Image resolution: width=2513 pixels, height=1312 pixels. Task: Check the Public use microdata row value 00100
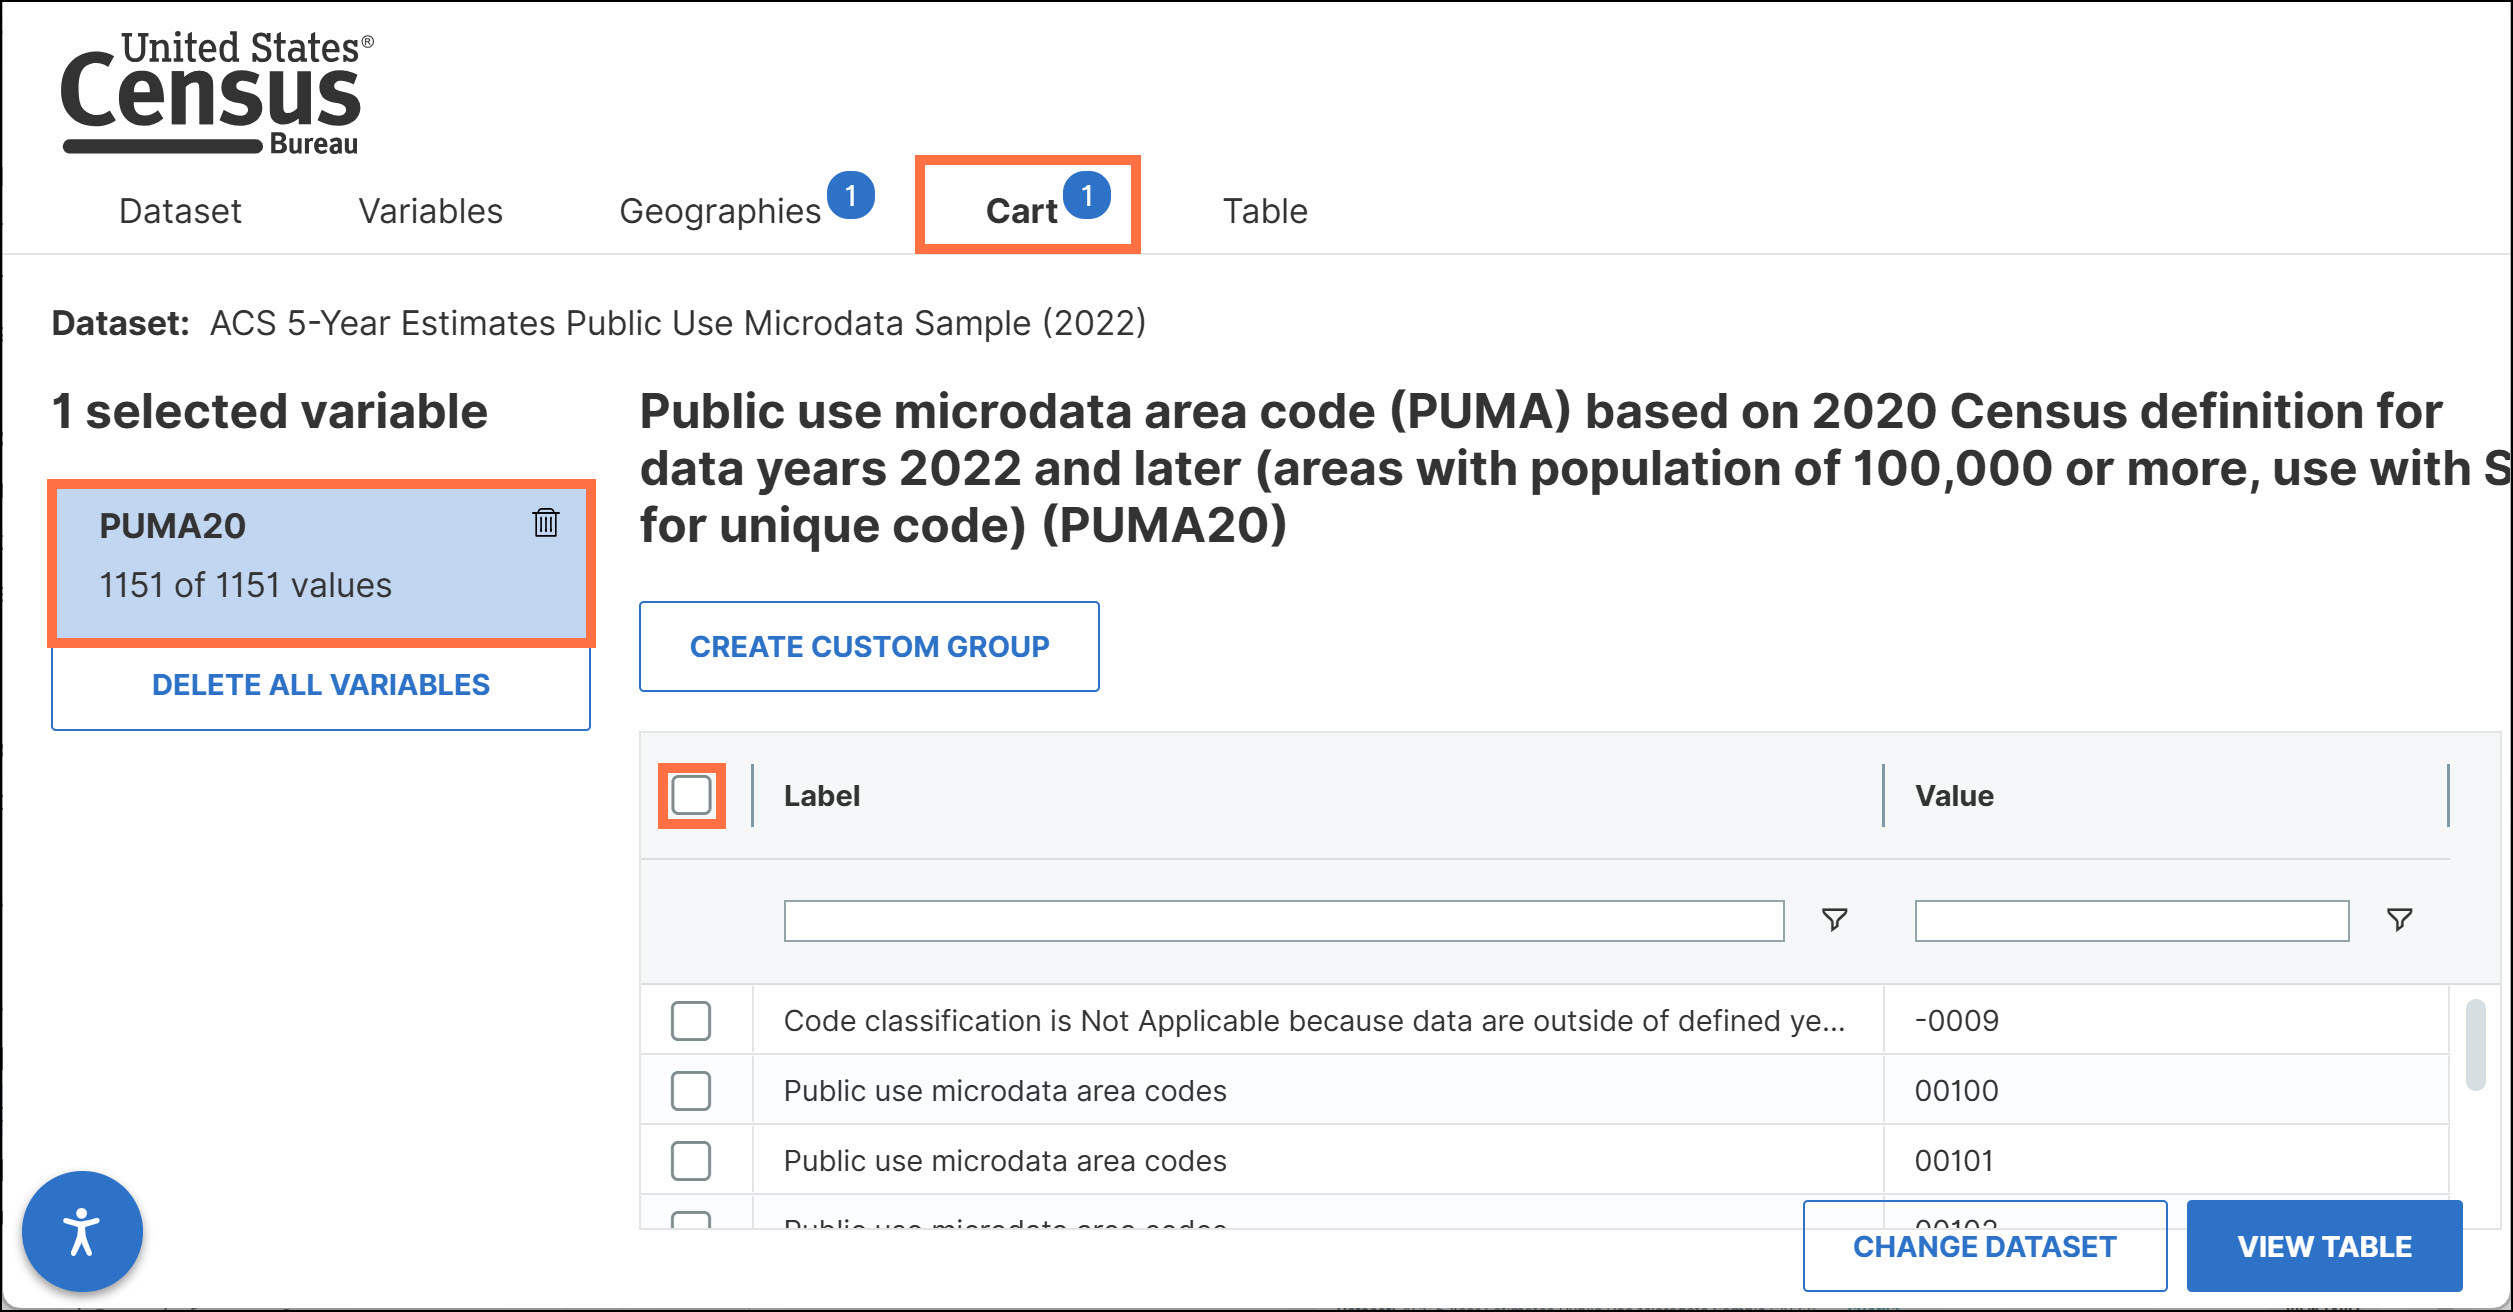pos(690,1090)
